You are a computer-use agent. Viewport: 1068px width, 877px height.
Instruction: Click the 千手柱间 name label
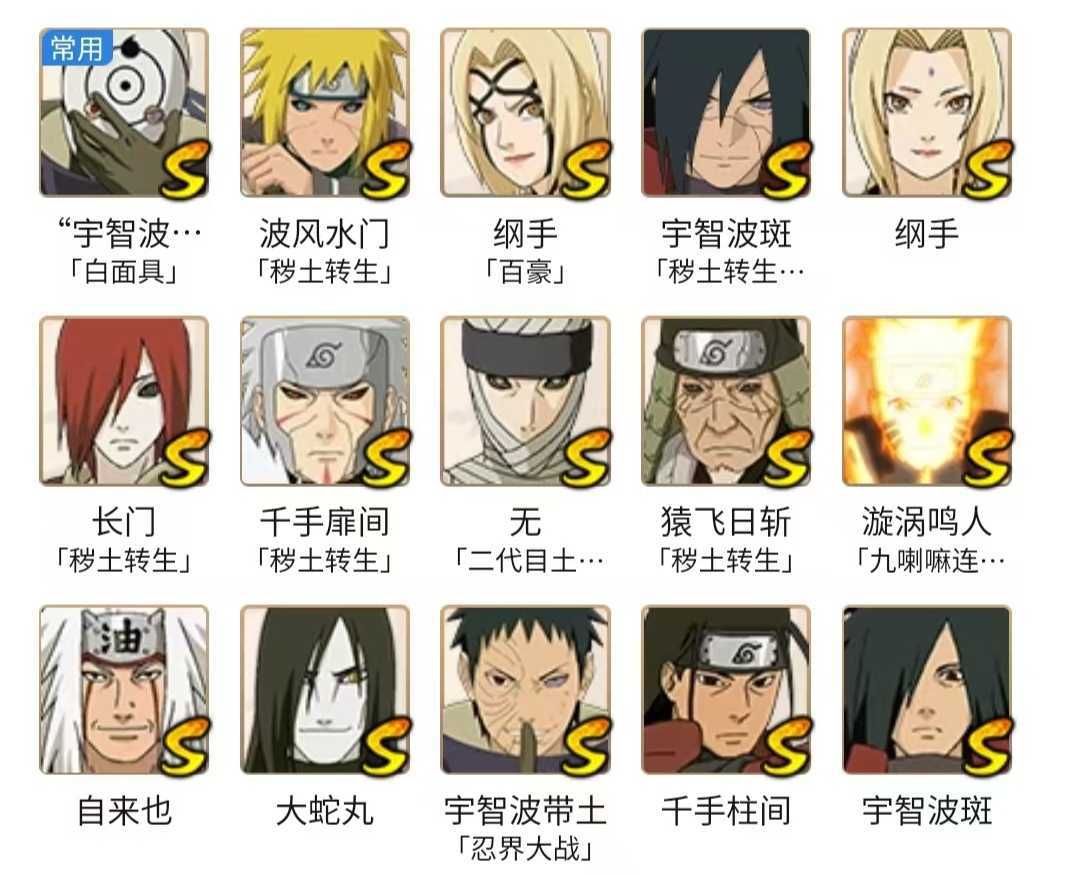(726, 811)
